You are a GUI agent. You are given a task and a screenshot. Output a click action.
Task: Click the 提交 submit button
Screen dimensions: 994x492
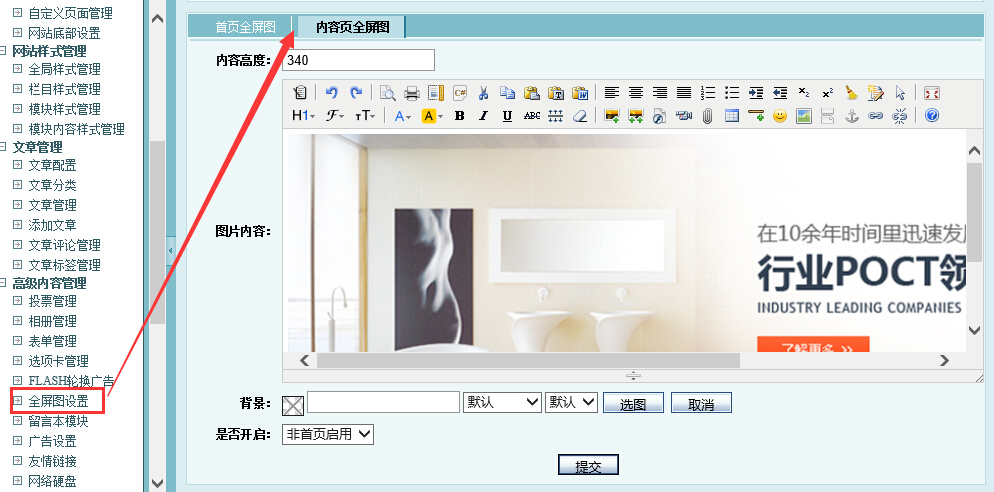tap(588, 466)
